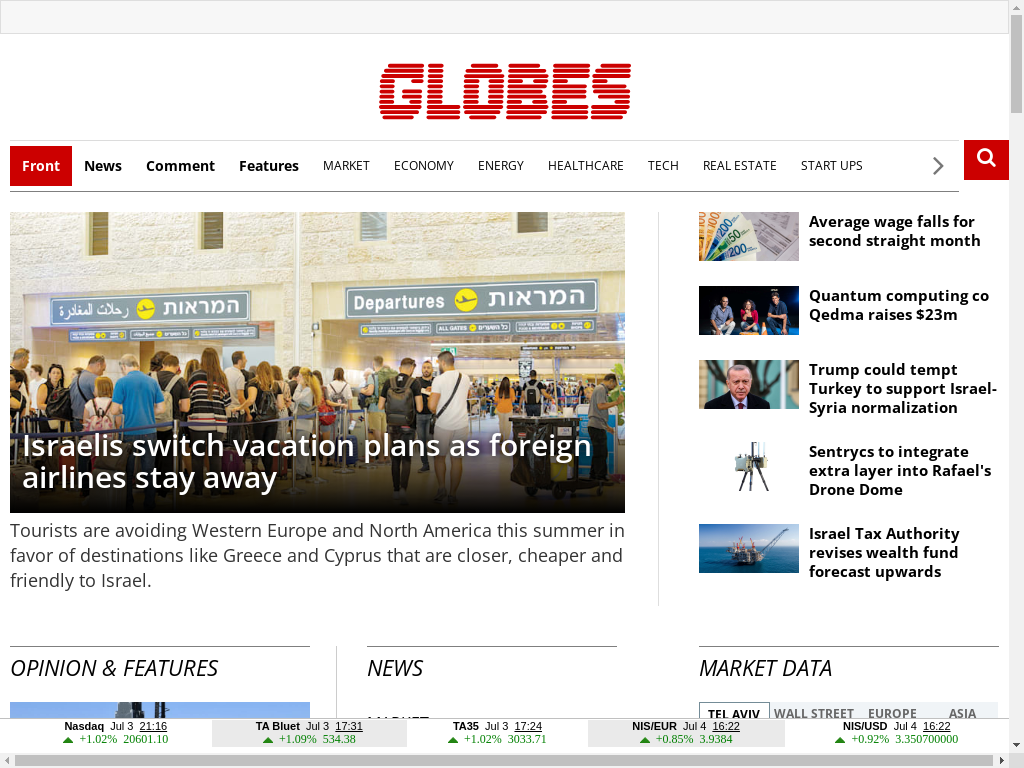Open the search magnifier icon
The image size is (1024, 768).
(x=986, y=159)
